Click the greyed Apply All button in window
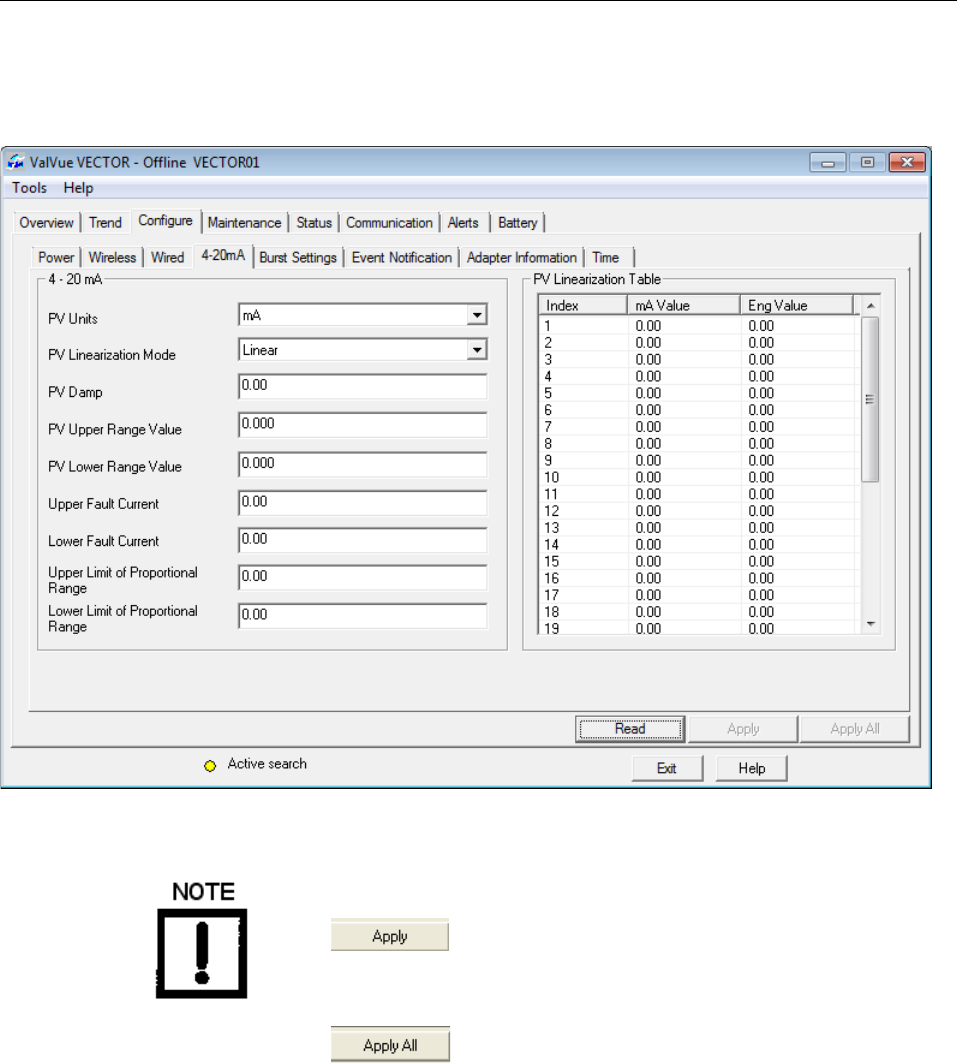Screen dimensions: 957x1063 [x=855, y=729]
